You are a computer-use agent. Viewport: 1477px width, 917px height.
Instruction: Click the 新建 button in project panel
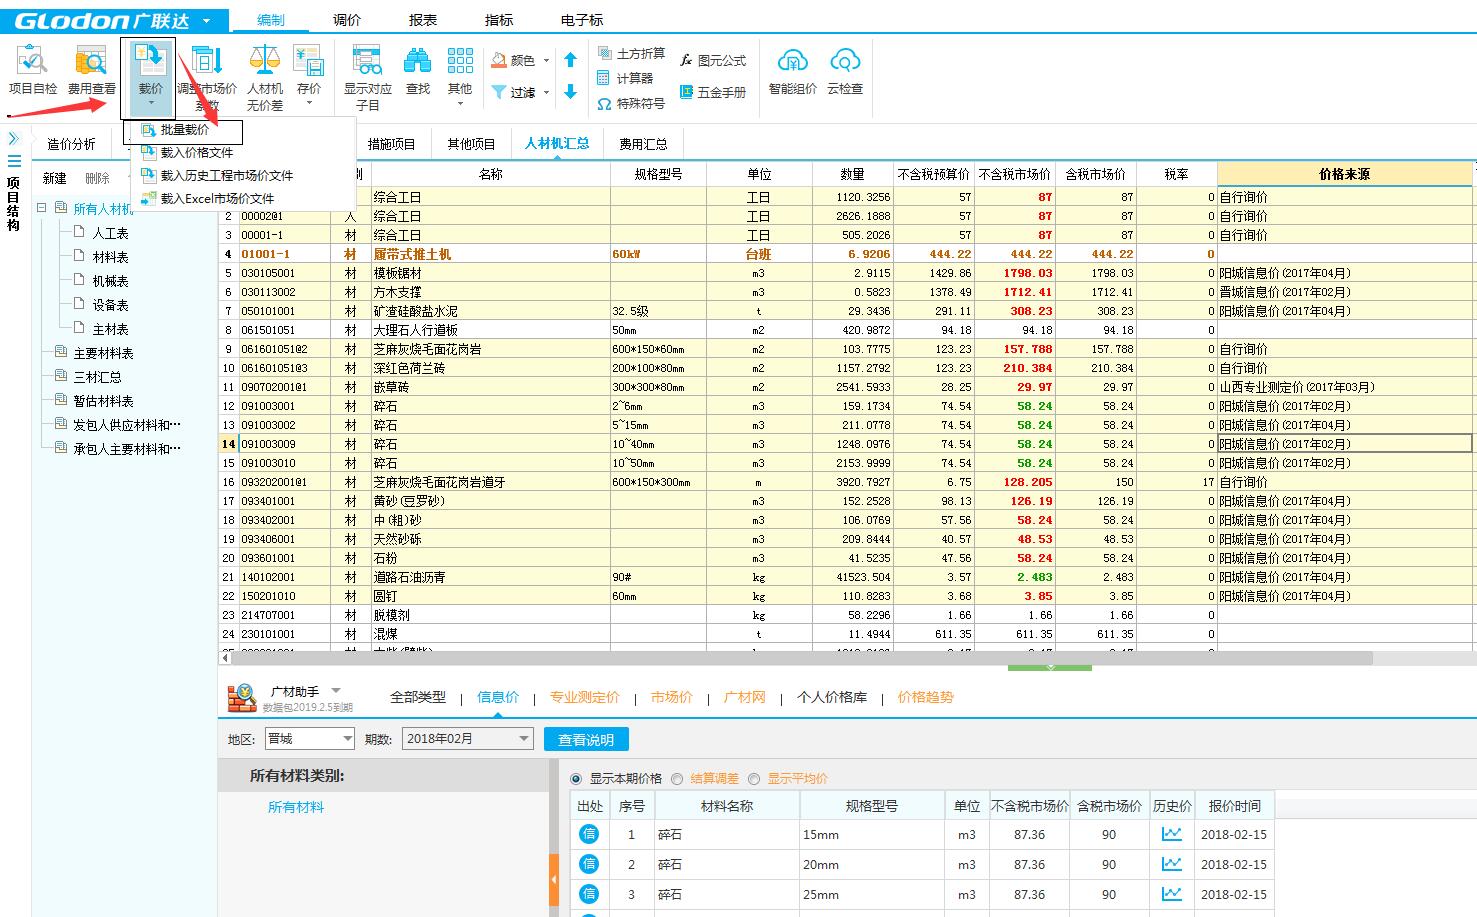point(55,179)
